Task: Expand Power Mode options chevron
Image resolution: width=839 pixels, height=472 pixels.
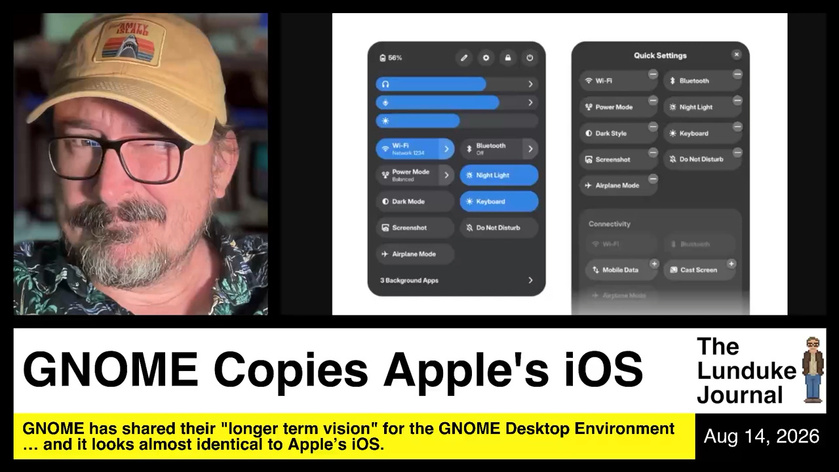Action: 446,175
